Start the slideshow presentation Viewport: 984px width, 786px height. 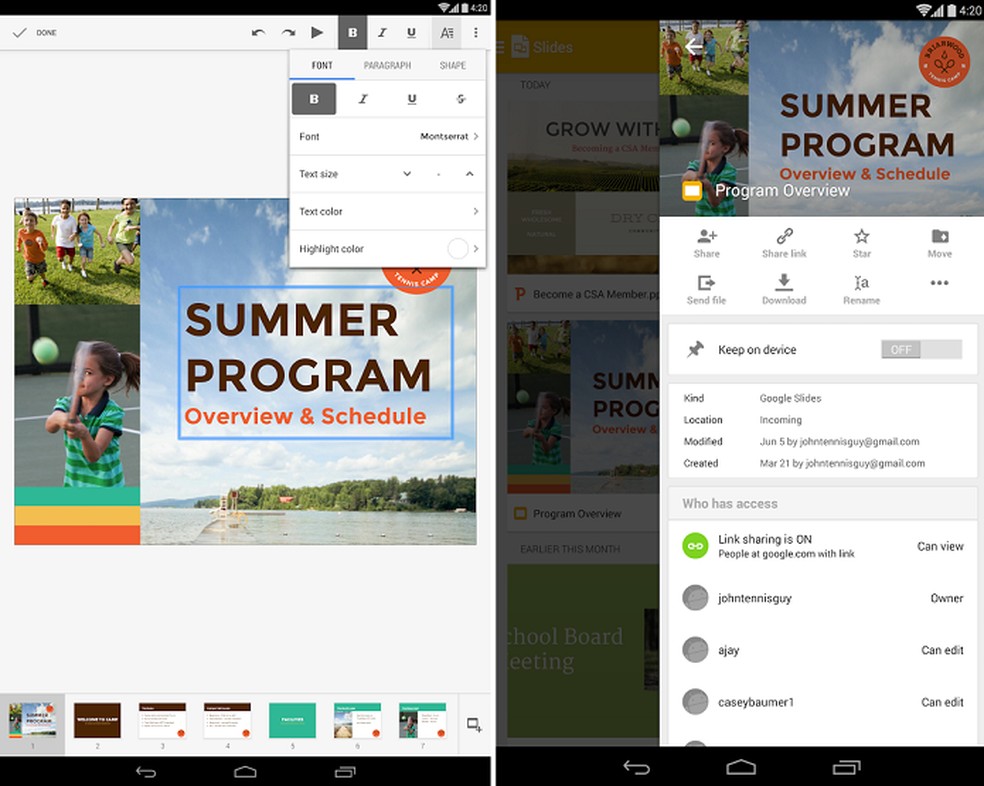click(317, 32)
